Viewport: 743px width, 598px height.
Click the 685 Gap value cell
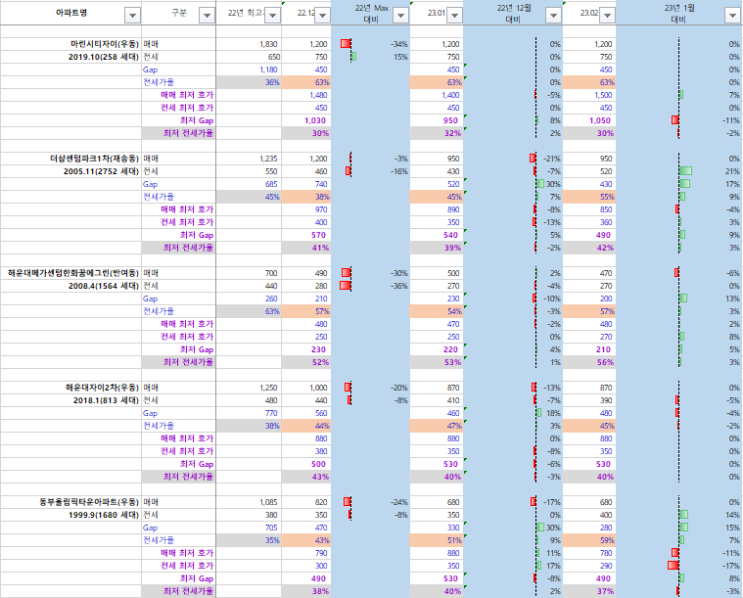pyautogui.click(x=249, y=184)
